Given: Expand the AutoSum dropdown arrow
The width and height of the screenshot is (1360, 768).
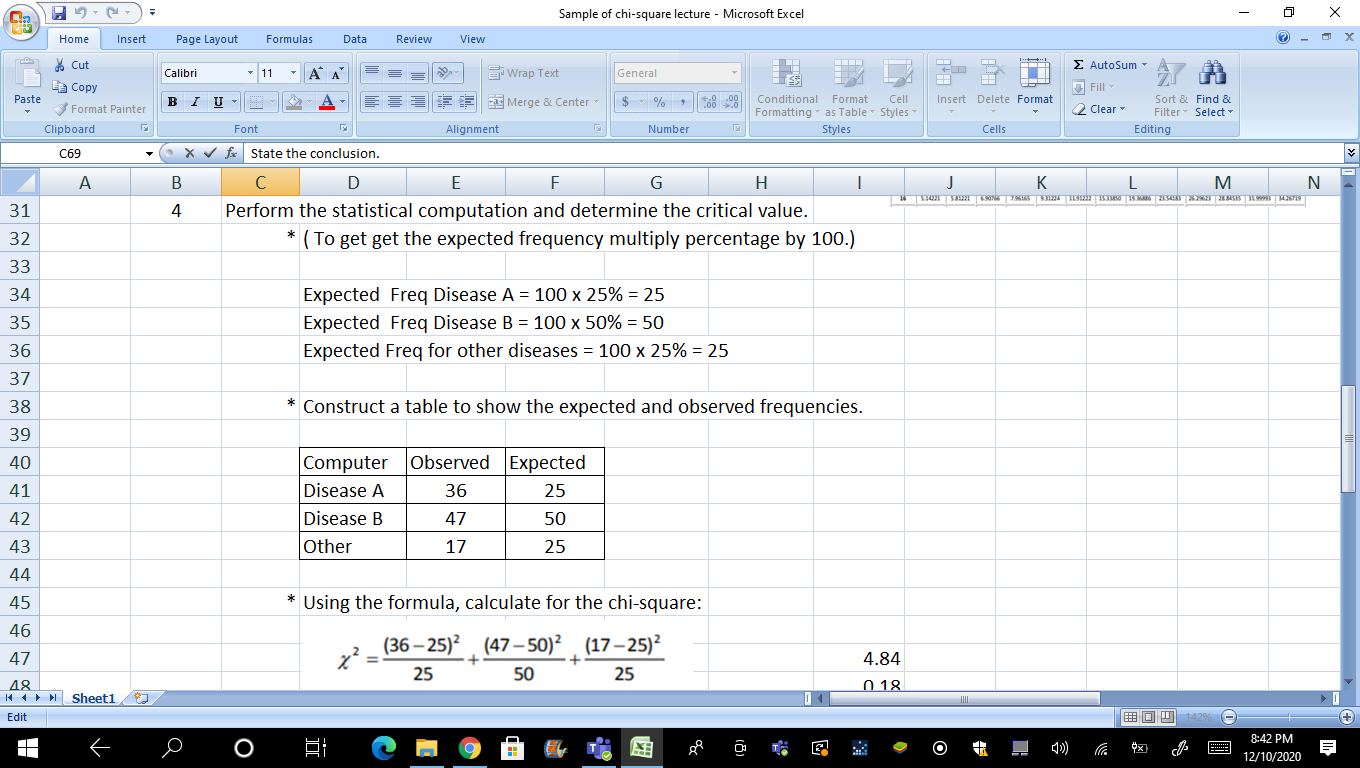Looking at the screenshot, I should [x=1144, y=65].
